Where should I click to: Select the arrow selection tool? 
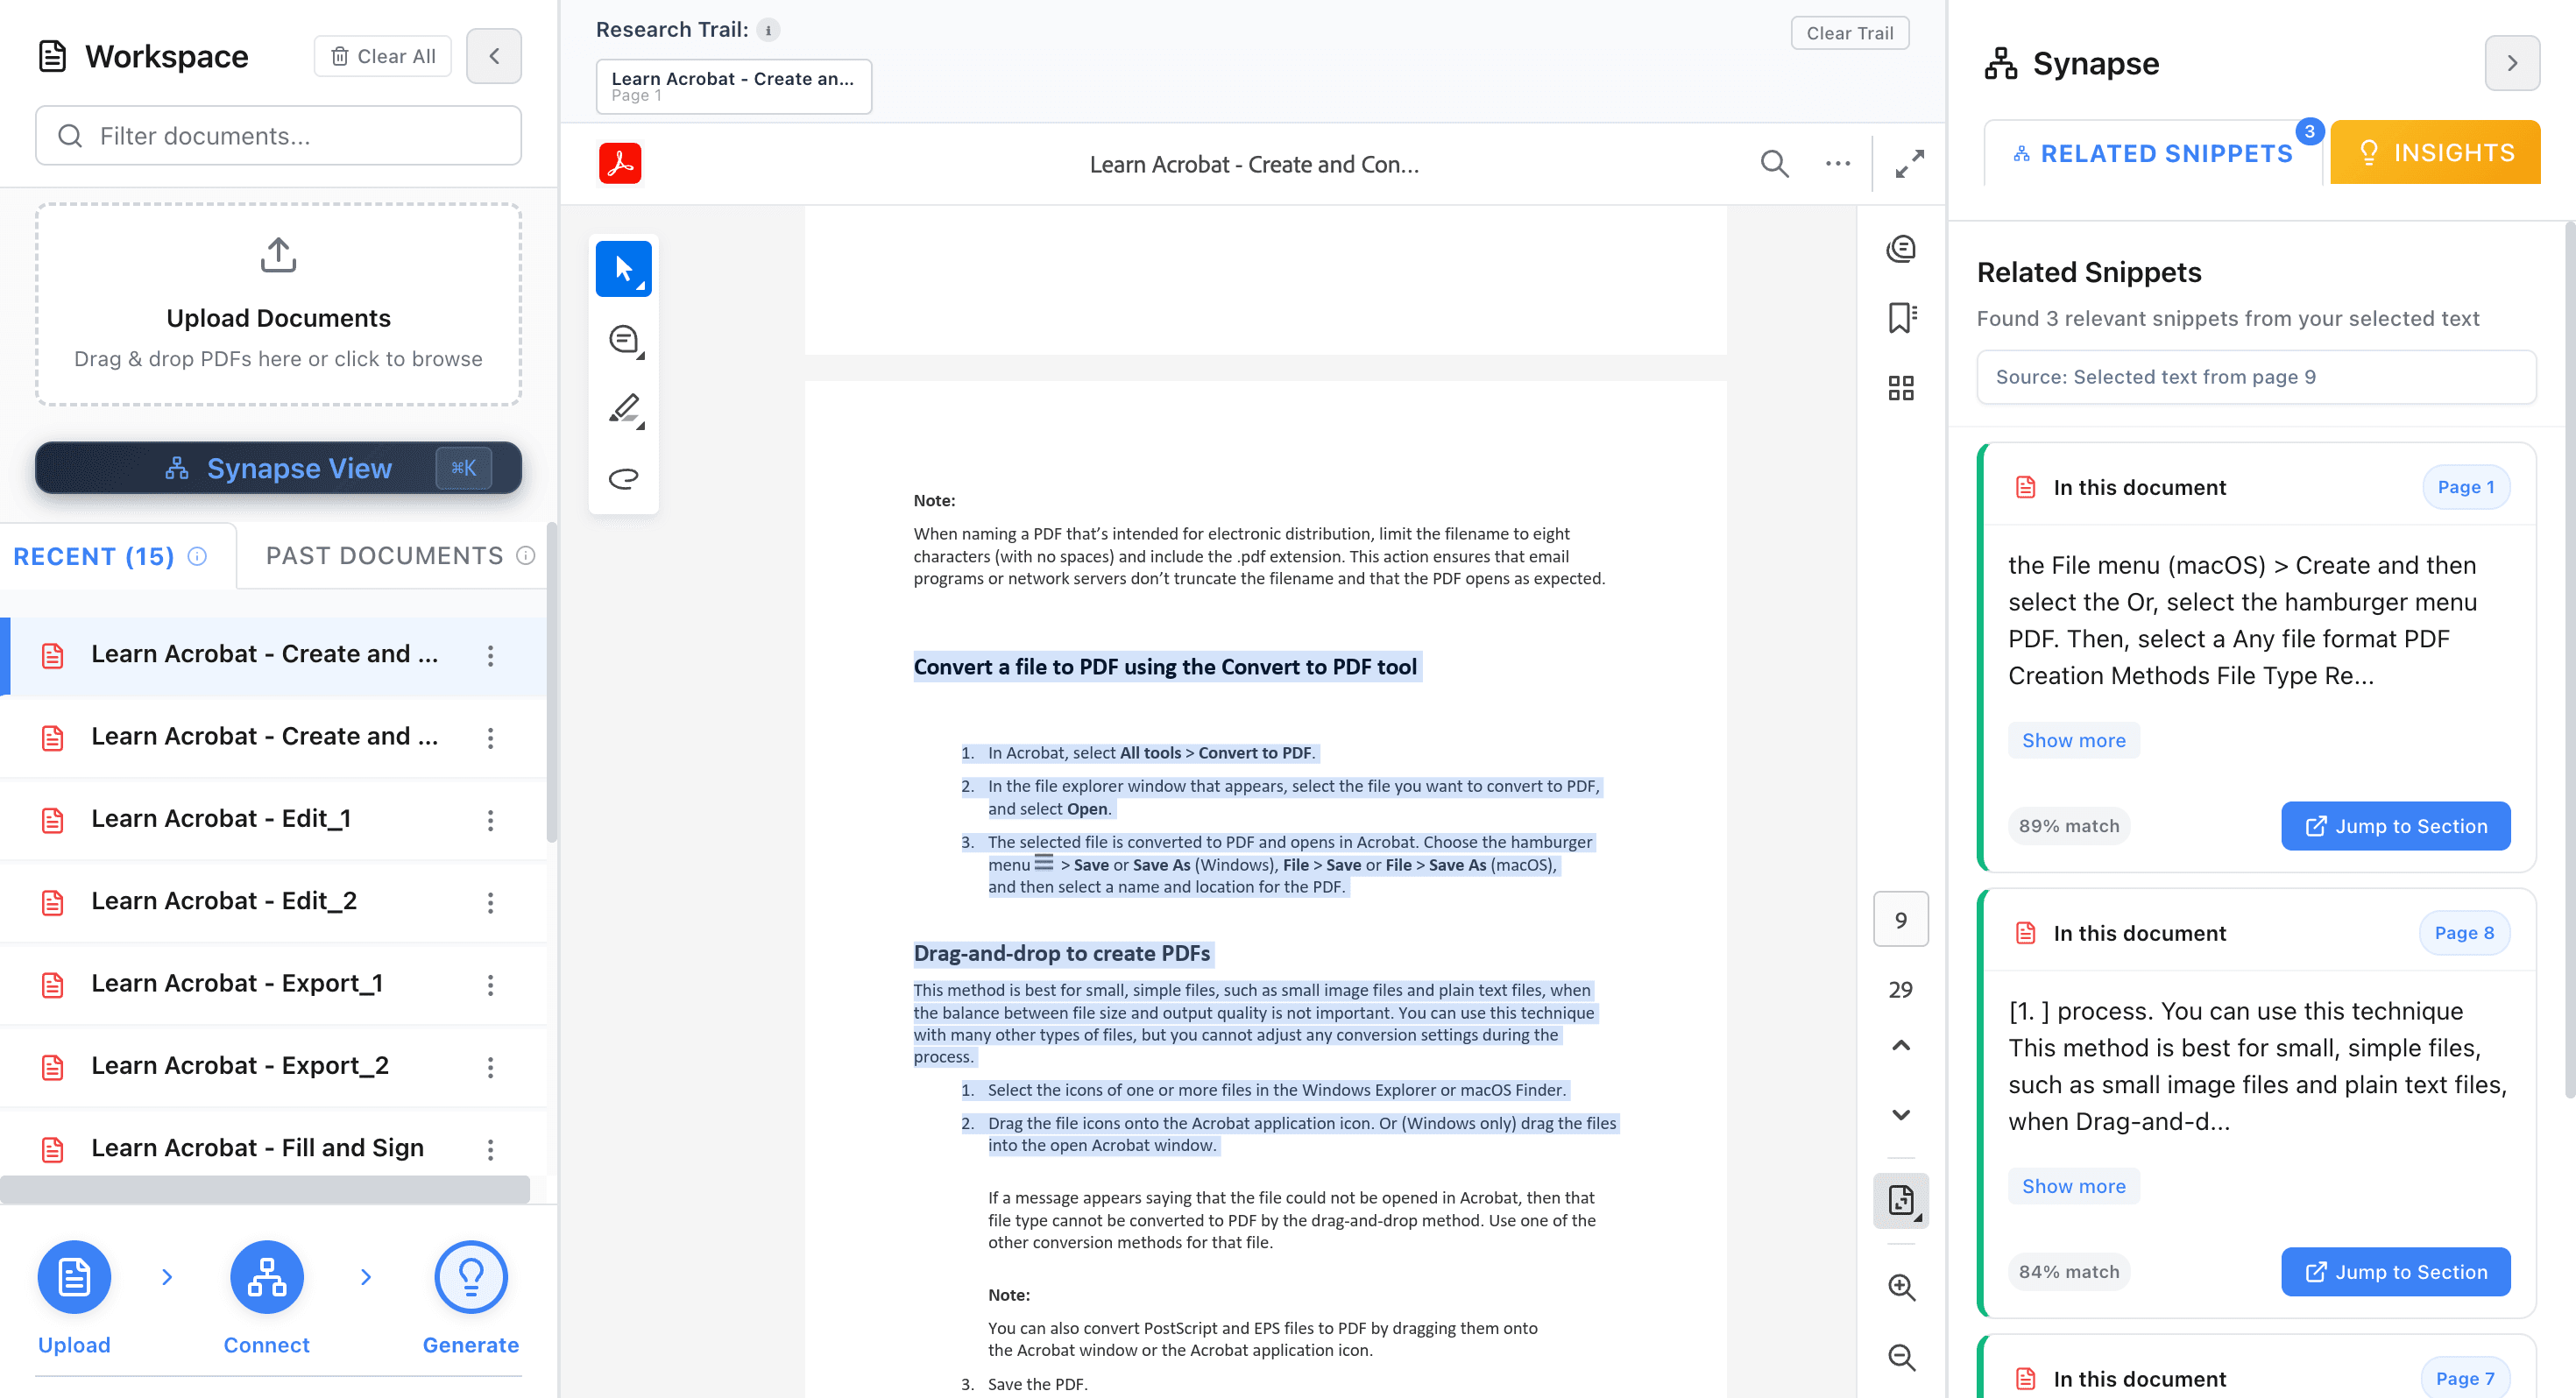point(623,269)
